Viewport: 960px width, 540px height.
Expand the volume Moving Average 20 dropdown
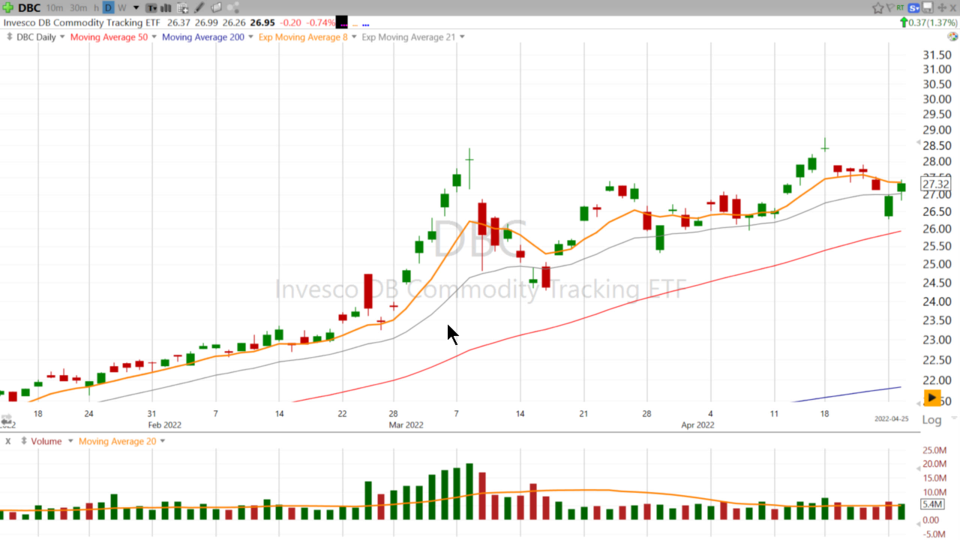(x=161, y=441)
